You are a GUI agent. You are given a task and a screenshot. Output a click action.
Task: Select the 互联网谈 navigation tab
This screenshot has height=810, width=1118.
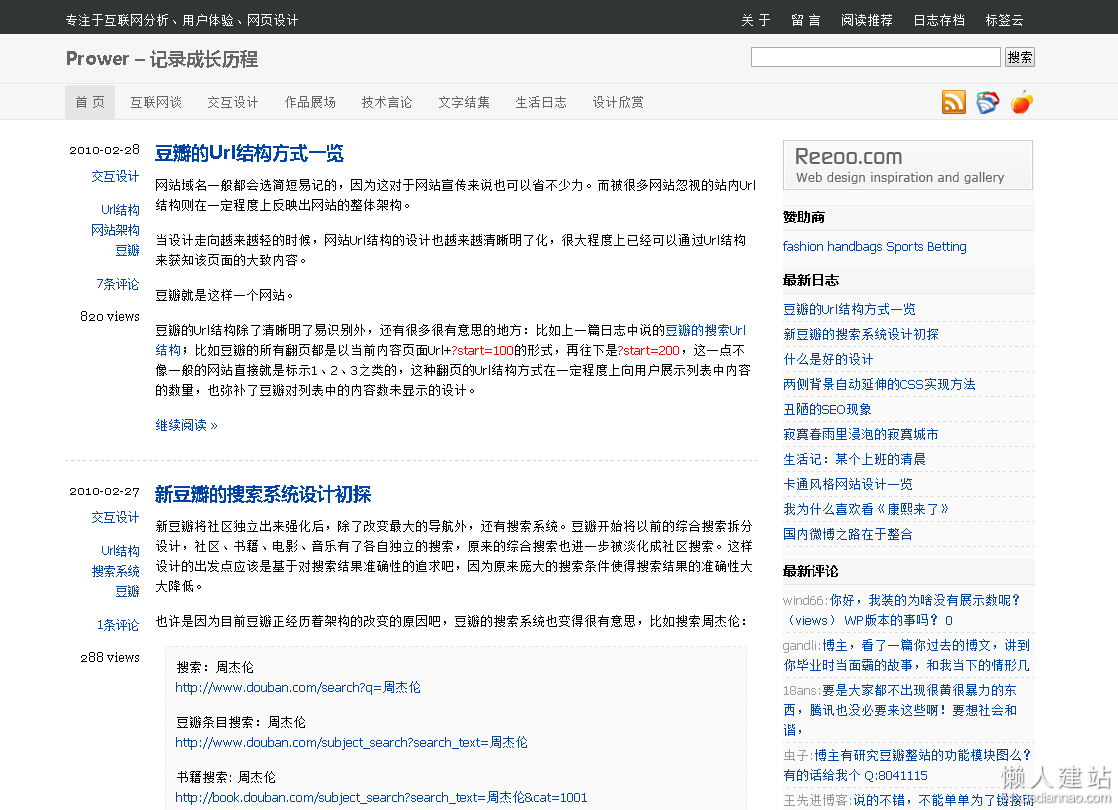point(155,102)
